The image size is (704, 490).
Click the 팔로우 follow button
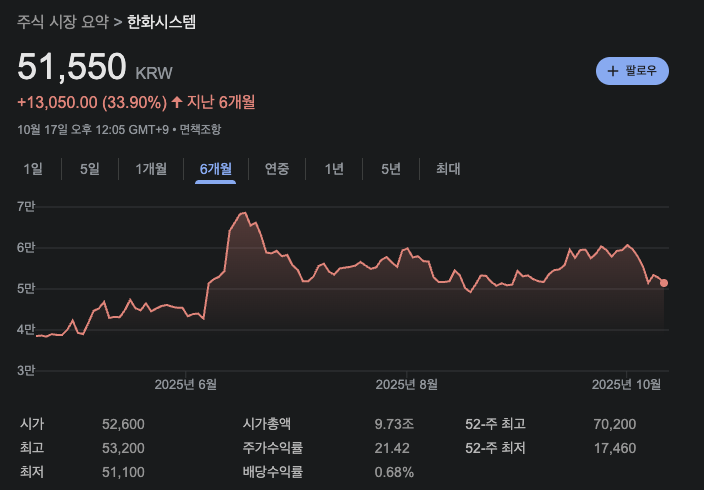[x=632, y=71]
